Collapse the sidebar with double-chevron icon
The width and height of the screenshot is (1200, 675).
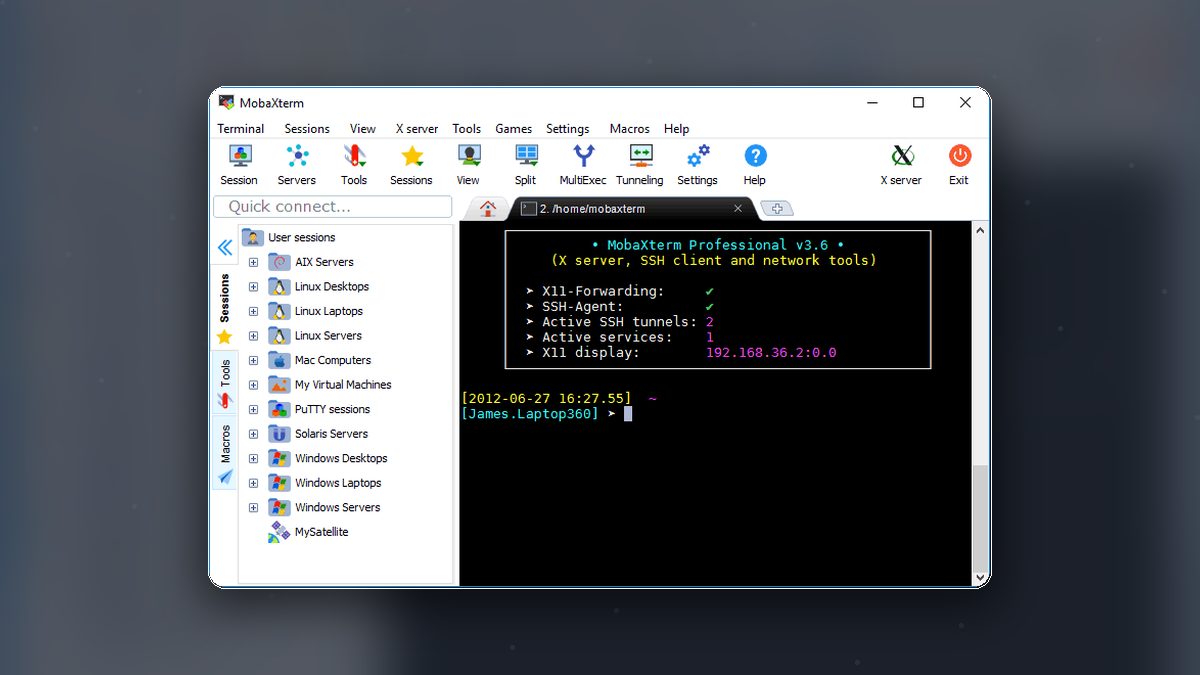click(x=225, y=247)
